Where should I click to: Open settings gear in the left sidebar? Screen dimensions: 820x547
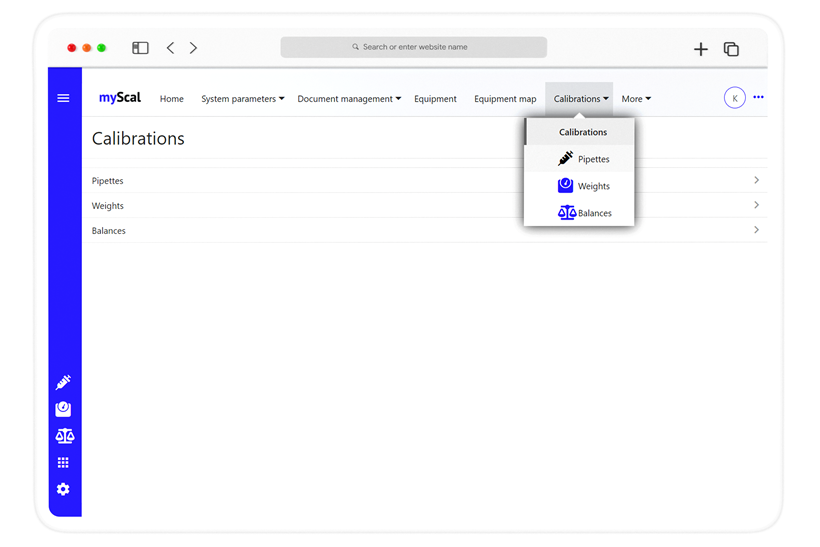[63, 489]
